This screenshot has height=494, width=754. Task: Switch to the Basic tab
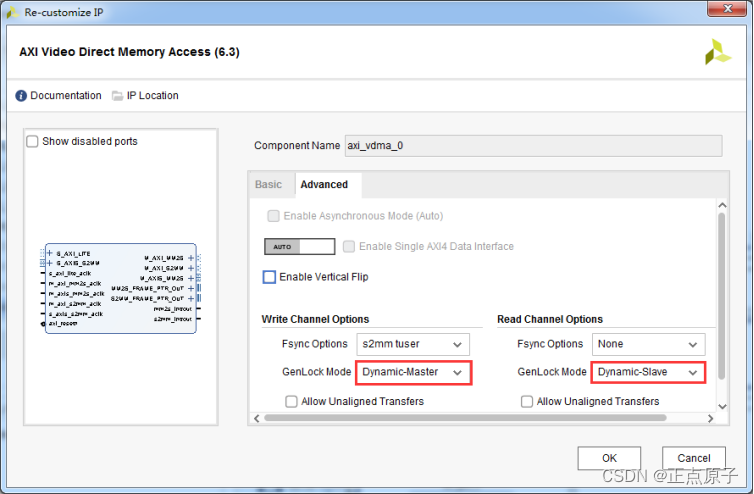coord(268,185)
